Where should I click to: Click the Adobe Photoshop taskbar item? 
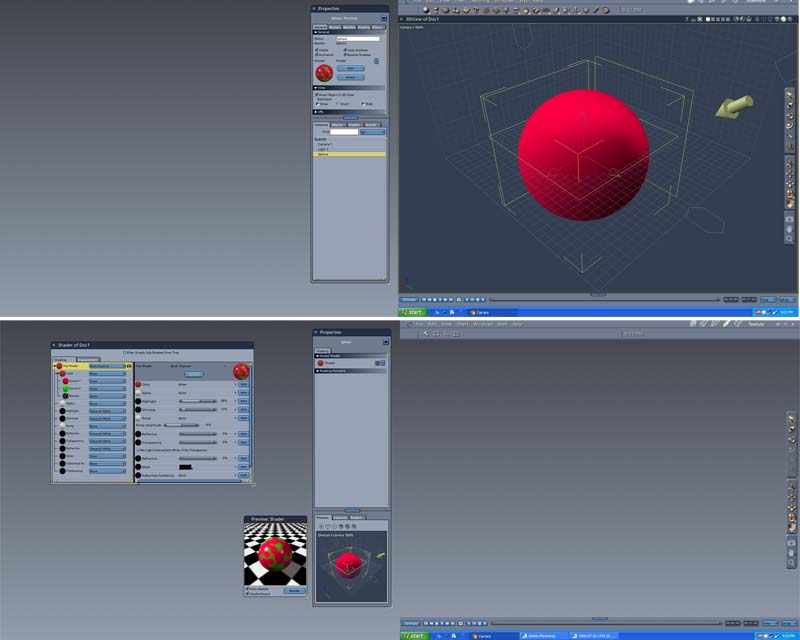pyautogui.click(x=541, y=636)
